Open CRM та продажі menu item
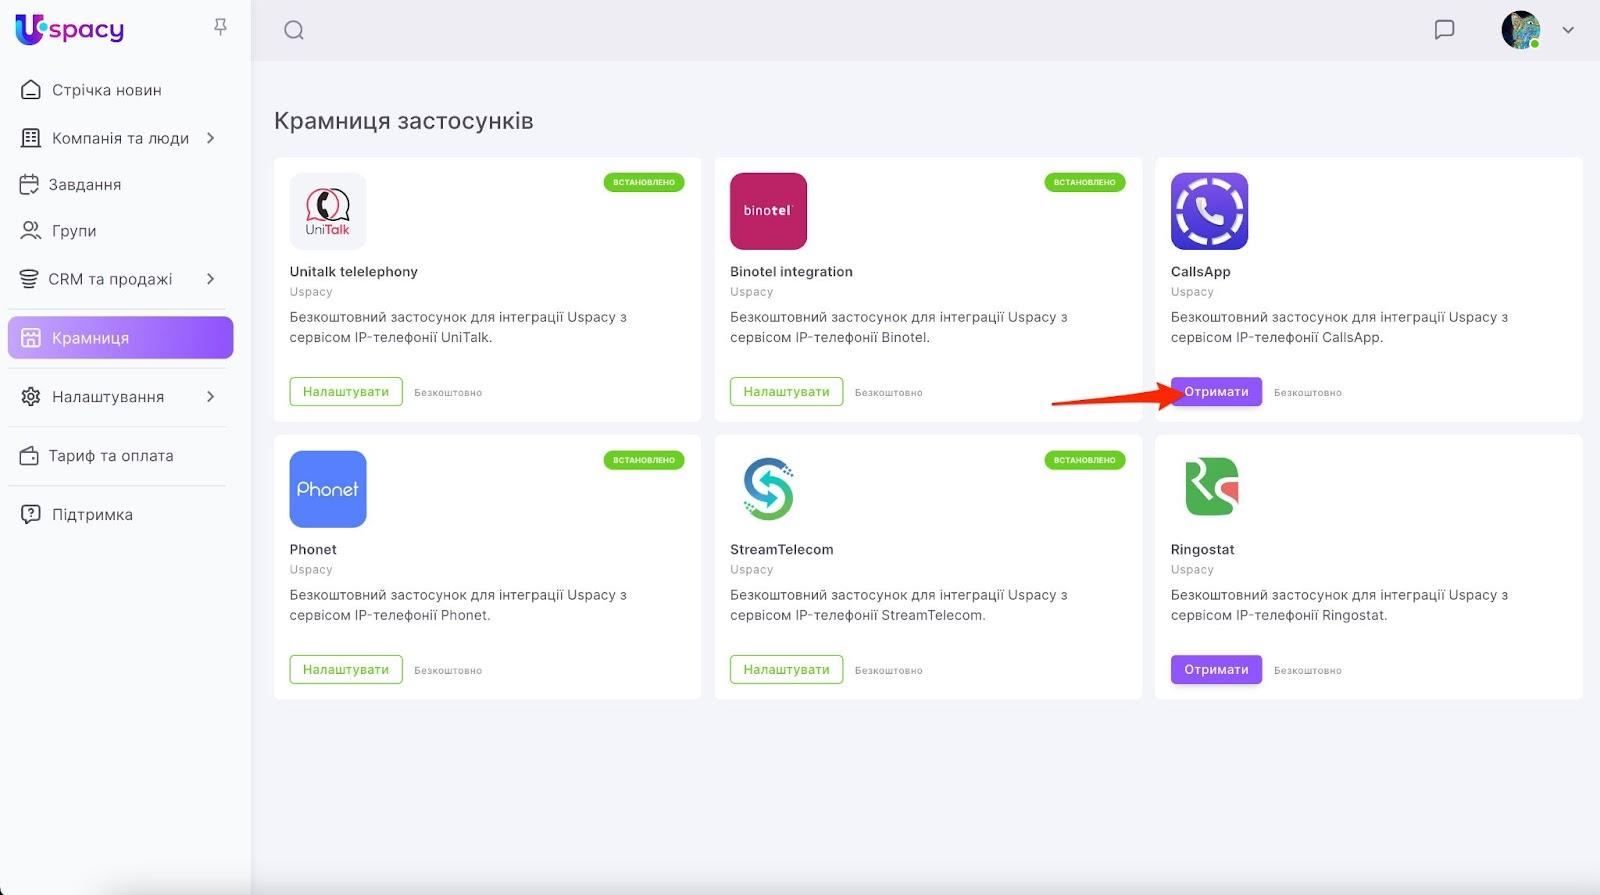This screenshot has height=895, width=1600. coord(110,279)
